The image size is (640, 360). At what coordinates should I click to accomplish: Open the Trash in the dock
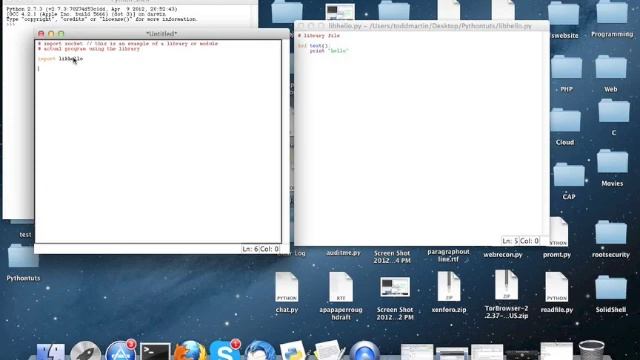[591, 351]
